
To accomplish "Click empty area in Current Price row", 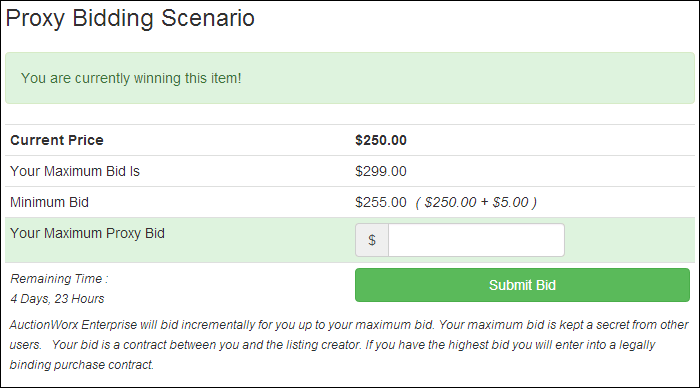I will 549,140.
